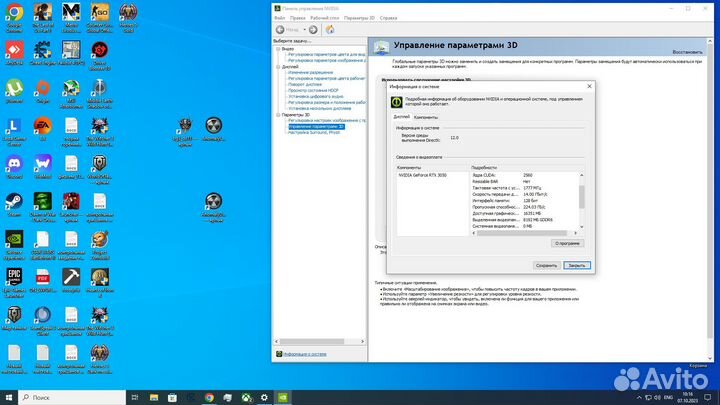
Task: Go to Home in NVIDIA Control Panel toolbar
Action: [x=330, y=29]
